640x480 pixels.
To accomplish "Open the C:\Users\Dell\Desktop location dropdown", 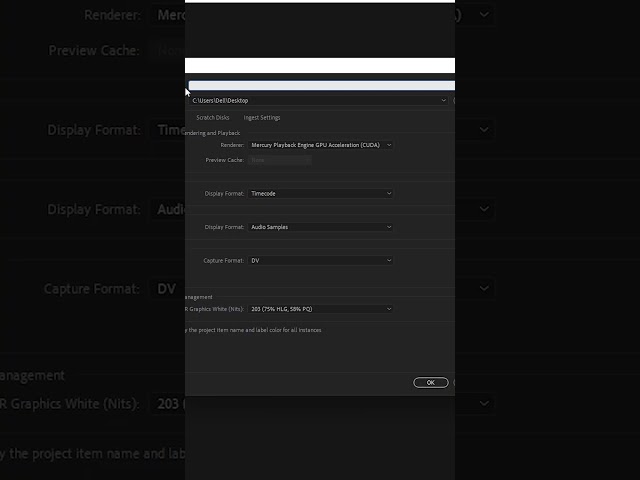I will click(x=315, y=100).
